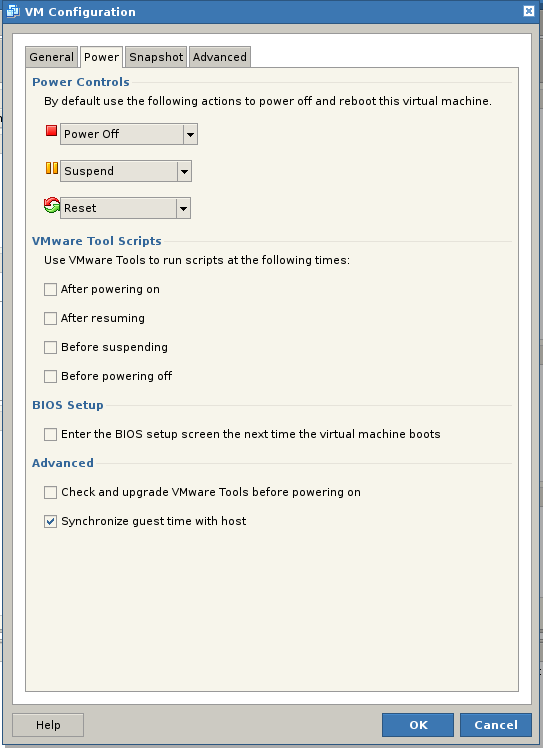Click the green and red Reset icon

52,206
